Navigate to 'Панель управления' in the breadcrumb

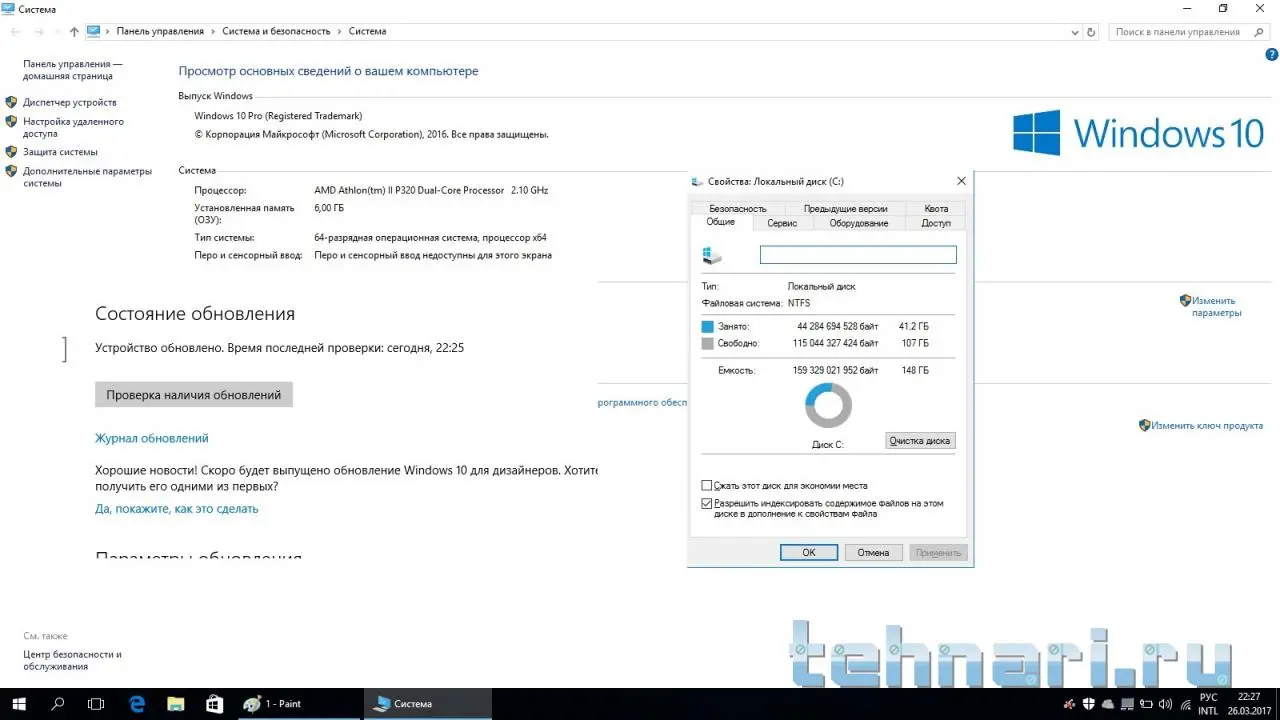click(160, 31)
